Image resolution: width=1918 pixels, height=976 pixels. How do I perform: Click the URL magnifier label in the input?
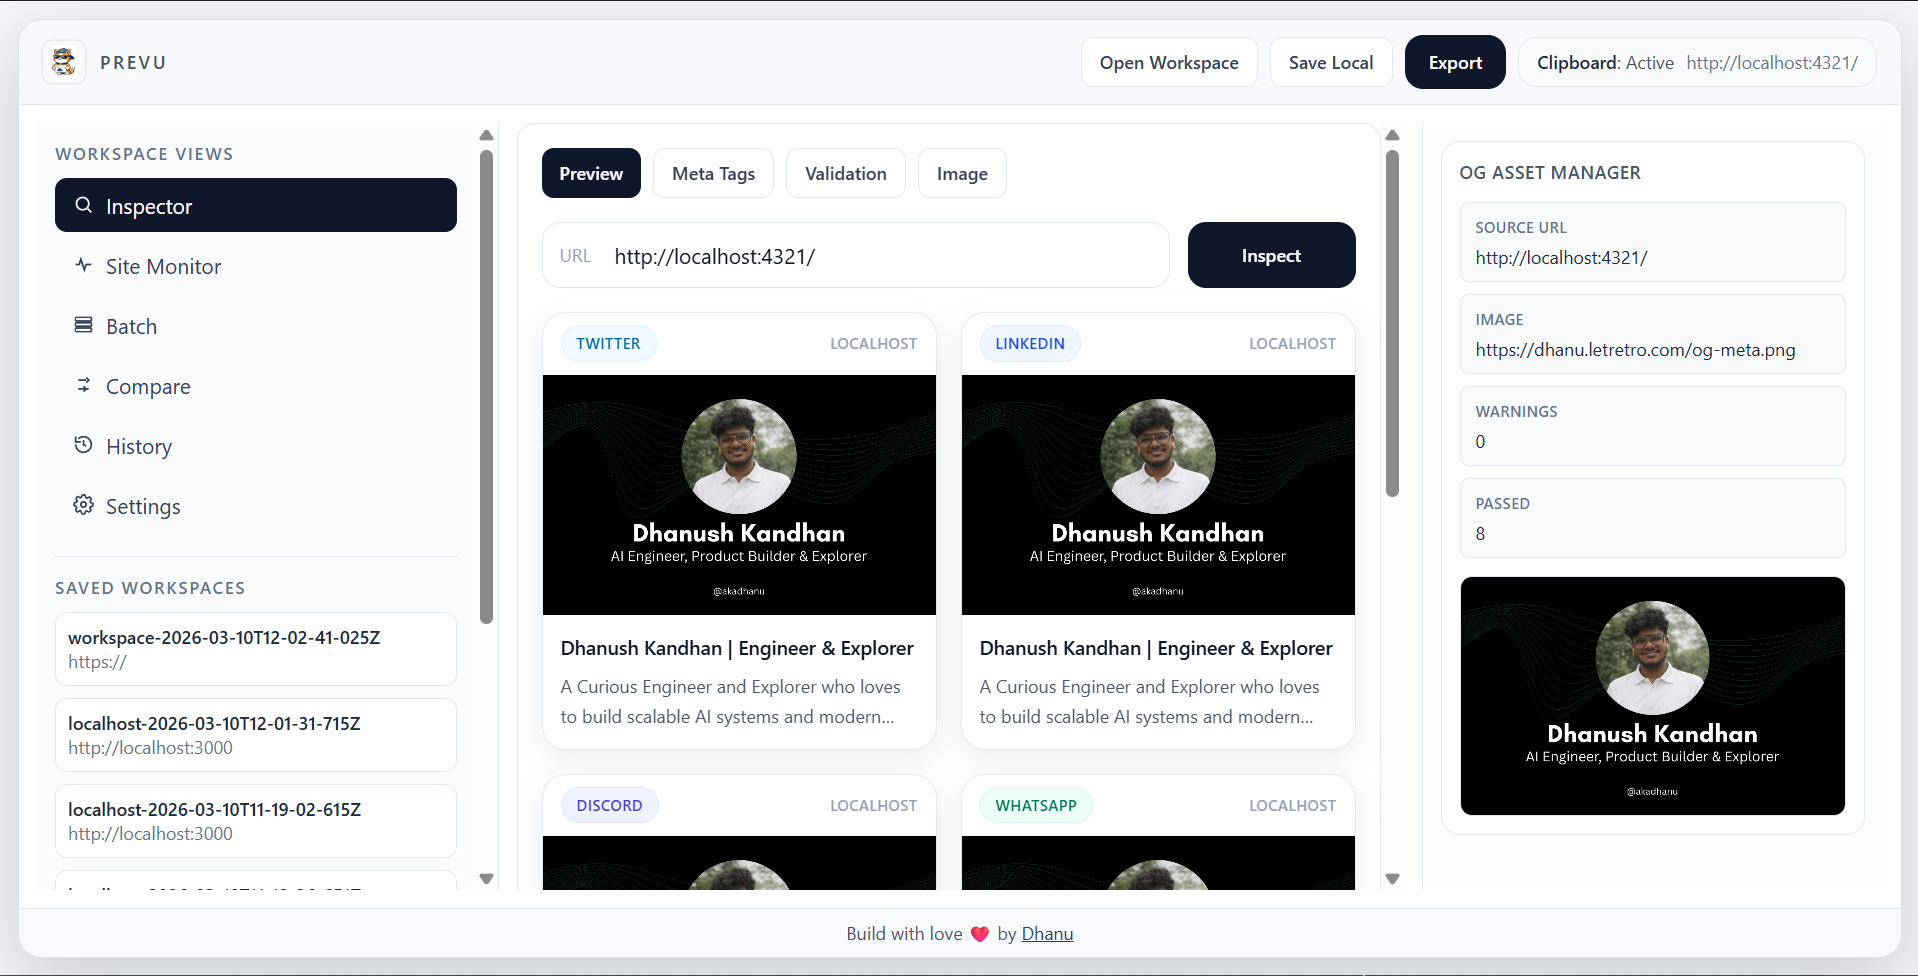tap(576, 255)
